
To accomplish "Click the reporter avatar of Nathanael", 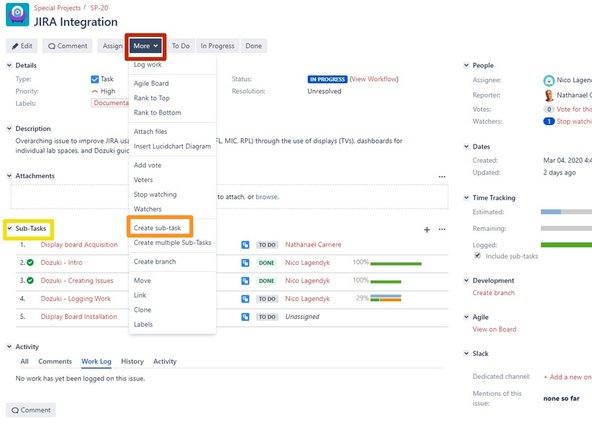I will click(x=549, y=95).
